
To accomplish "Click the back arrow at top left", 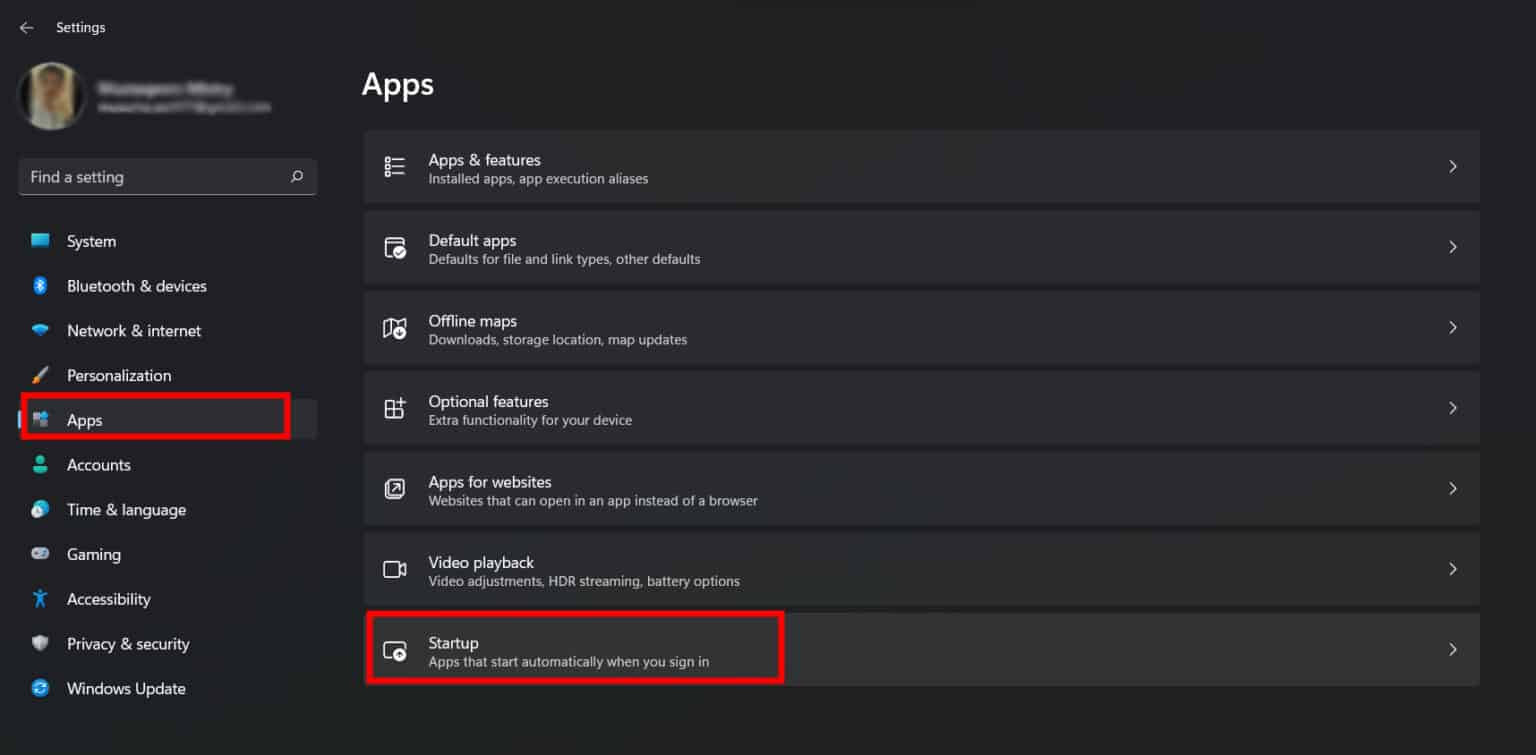I will pyautogui.click(x=26, y=27).
